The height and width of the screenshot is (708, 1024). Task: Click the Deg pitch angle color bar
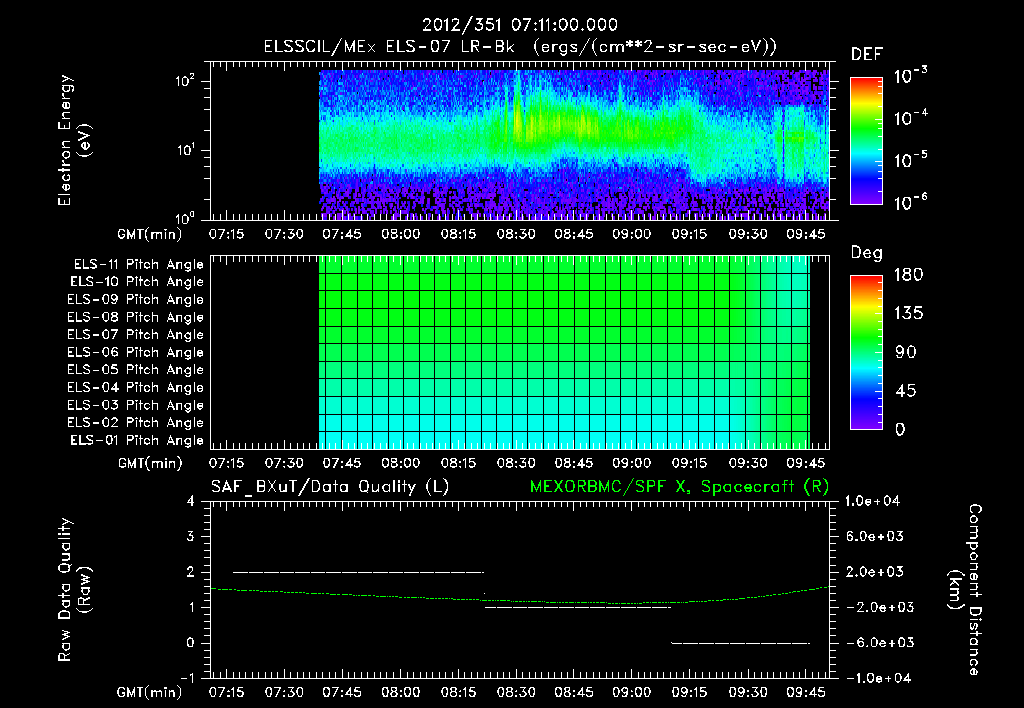867,352
